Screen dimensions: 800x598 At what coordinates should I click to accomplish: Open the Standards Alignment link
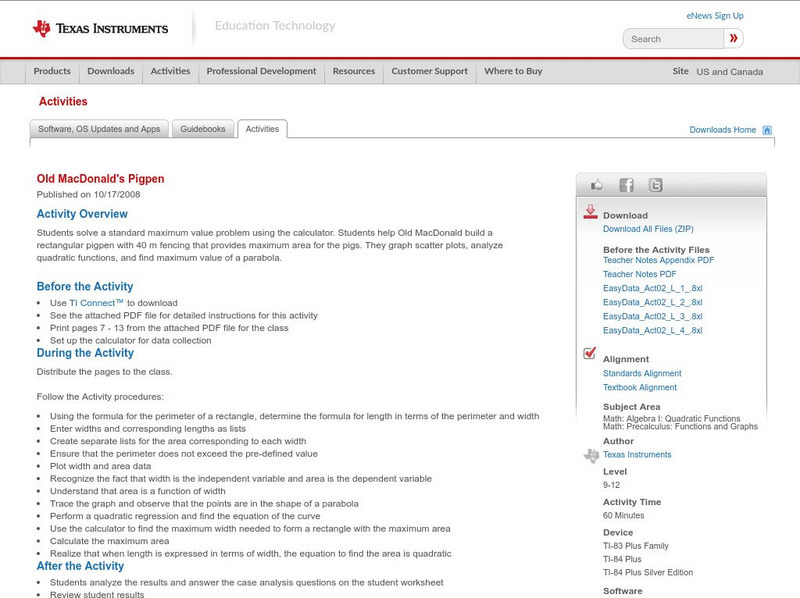coord(642,373)
